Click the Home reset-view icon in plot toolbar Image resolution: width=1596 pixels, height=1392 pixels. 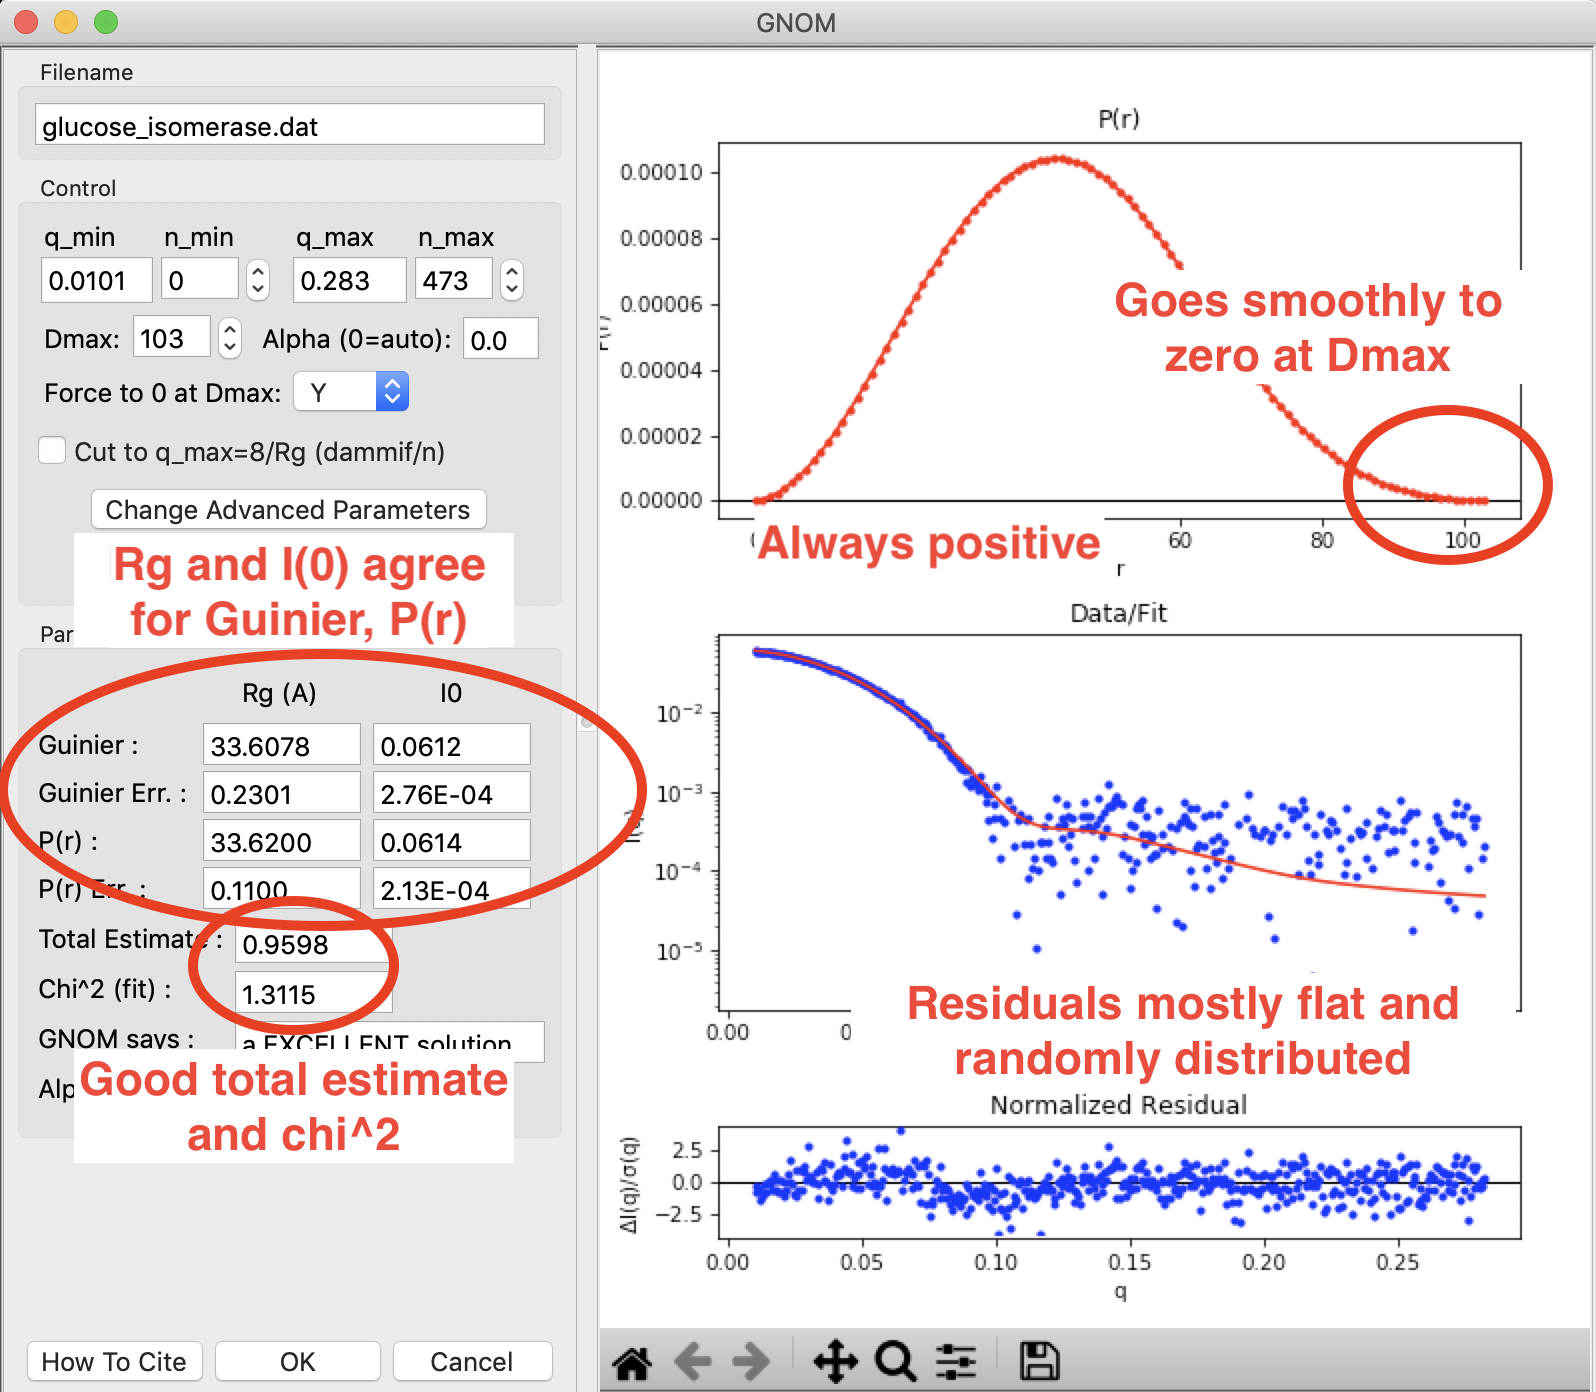tap(632, 1362)
